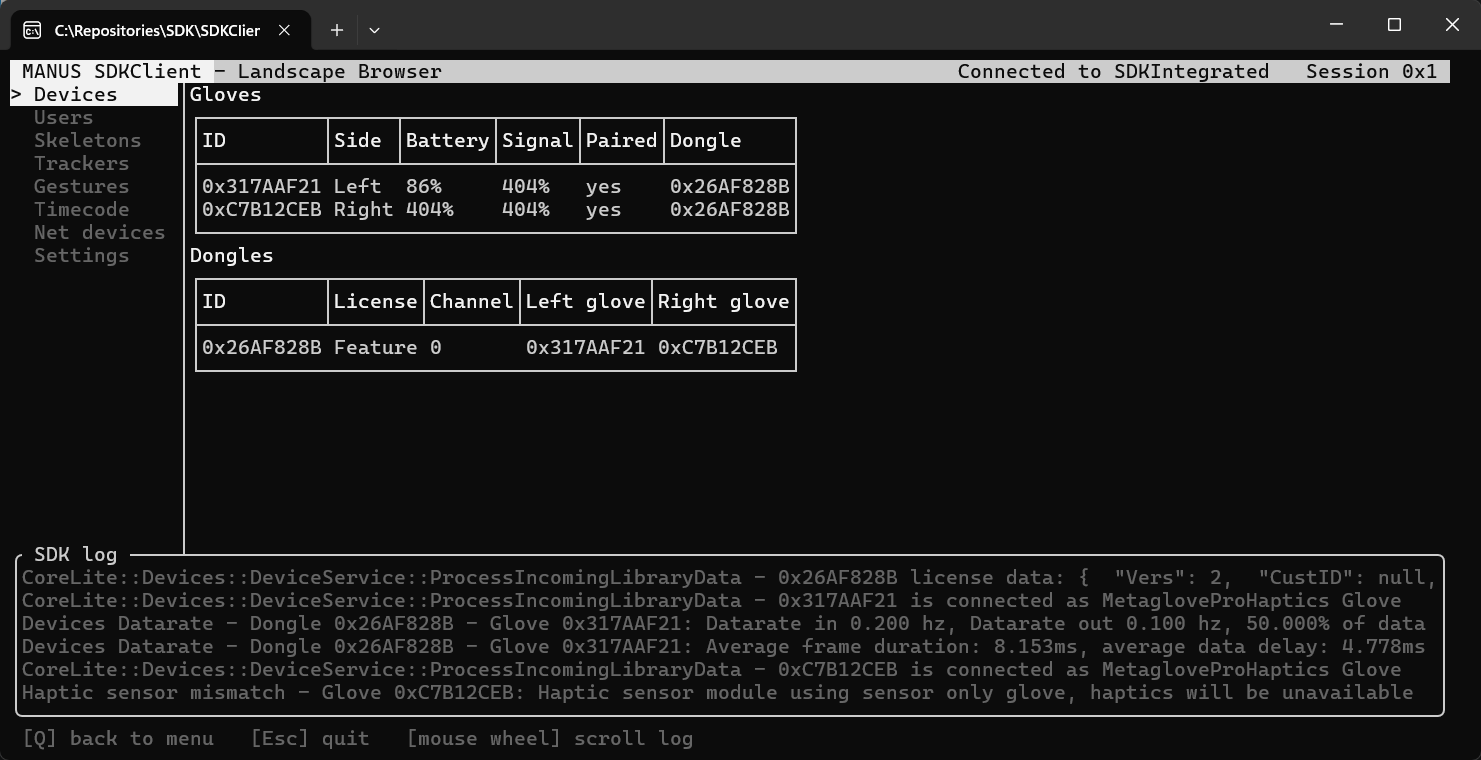
Task: Click the Left glove ID 0x317AAF21 row
Action: click(x=495, y=186)
